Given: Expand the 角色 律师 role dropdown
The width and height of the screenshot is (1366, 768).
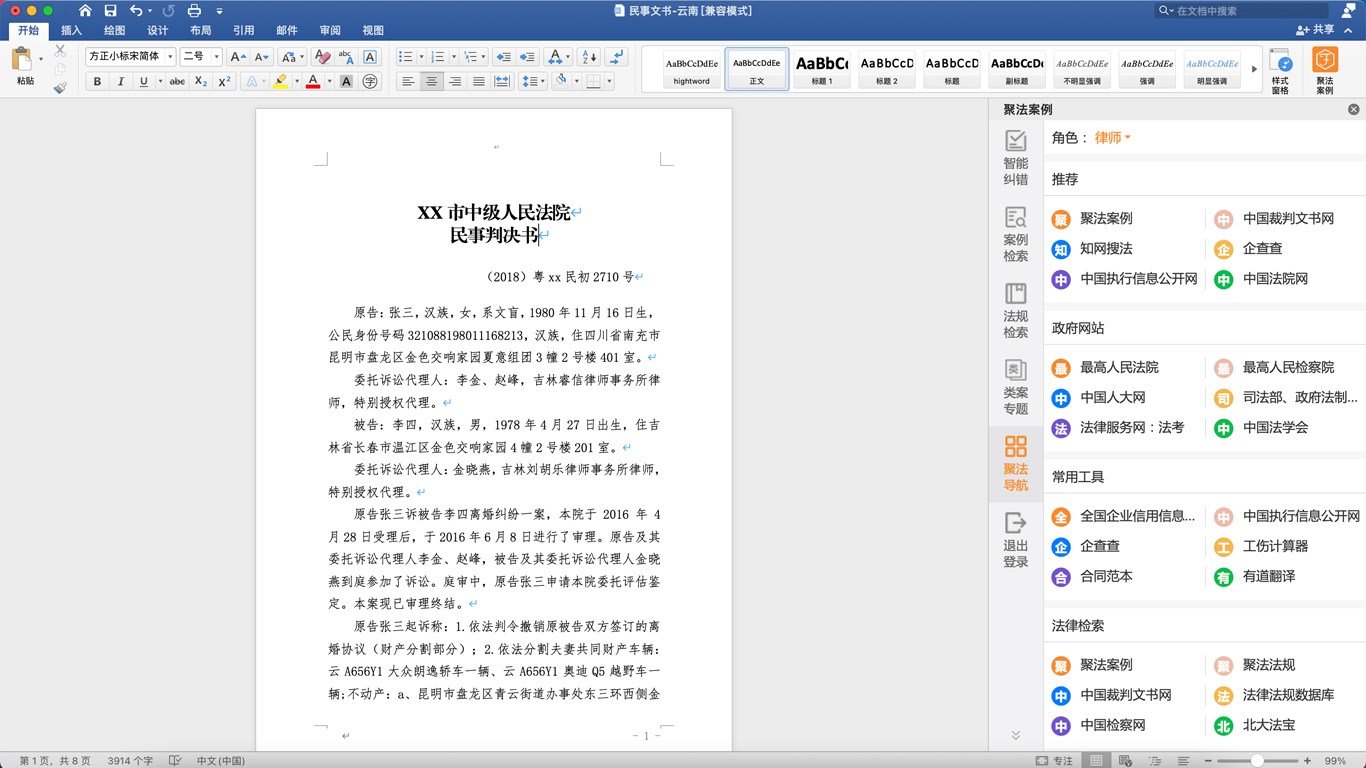Looking at the screenshot, I should tap(1113, 138).
